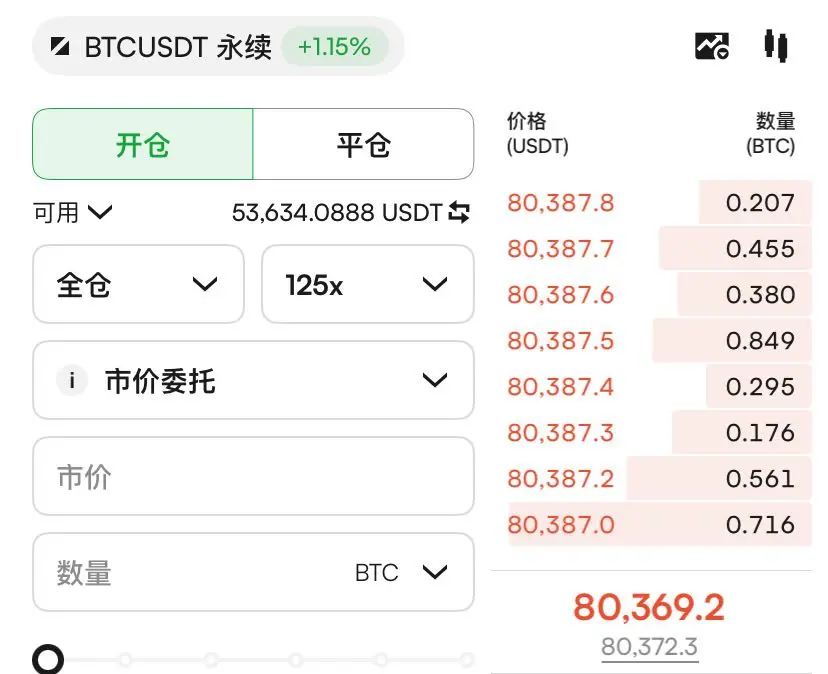Image resolution: width=828 pixels, height=674 pixels.
Task: Change the BTC quantity unit dropdown
Action: pos(401,572)
